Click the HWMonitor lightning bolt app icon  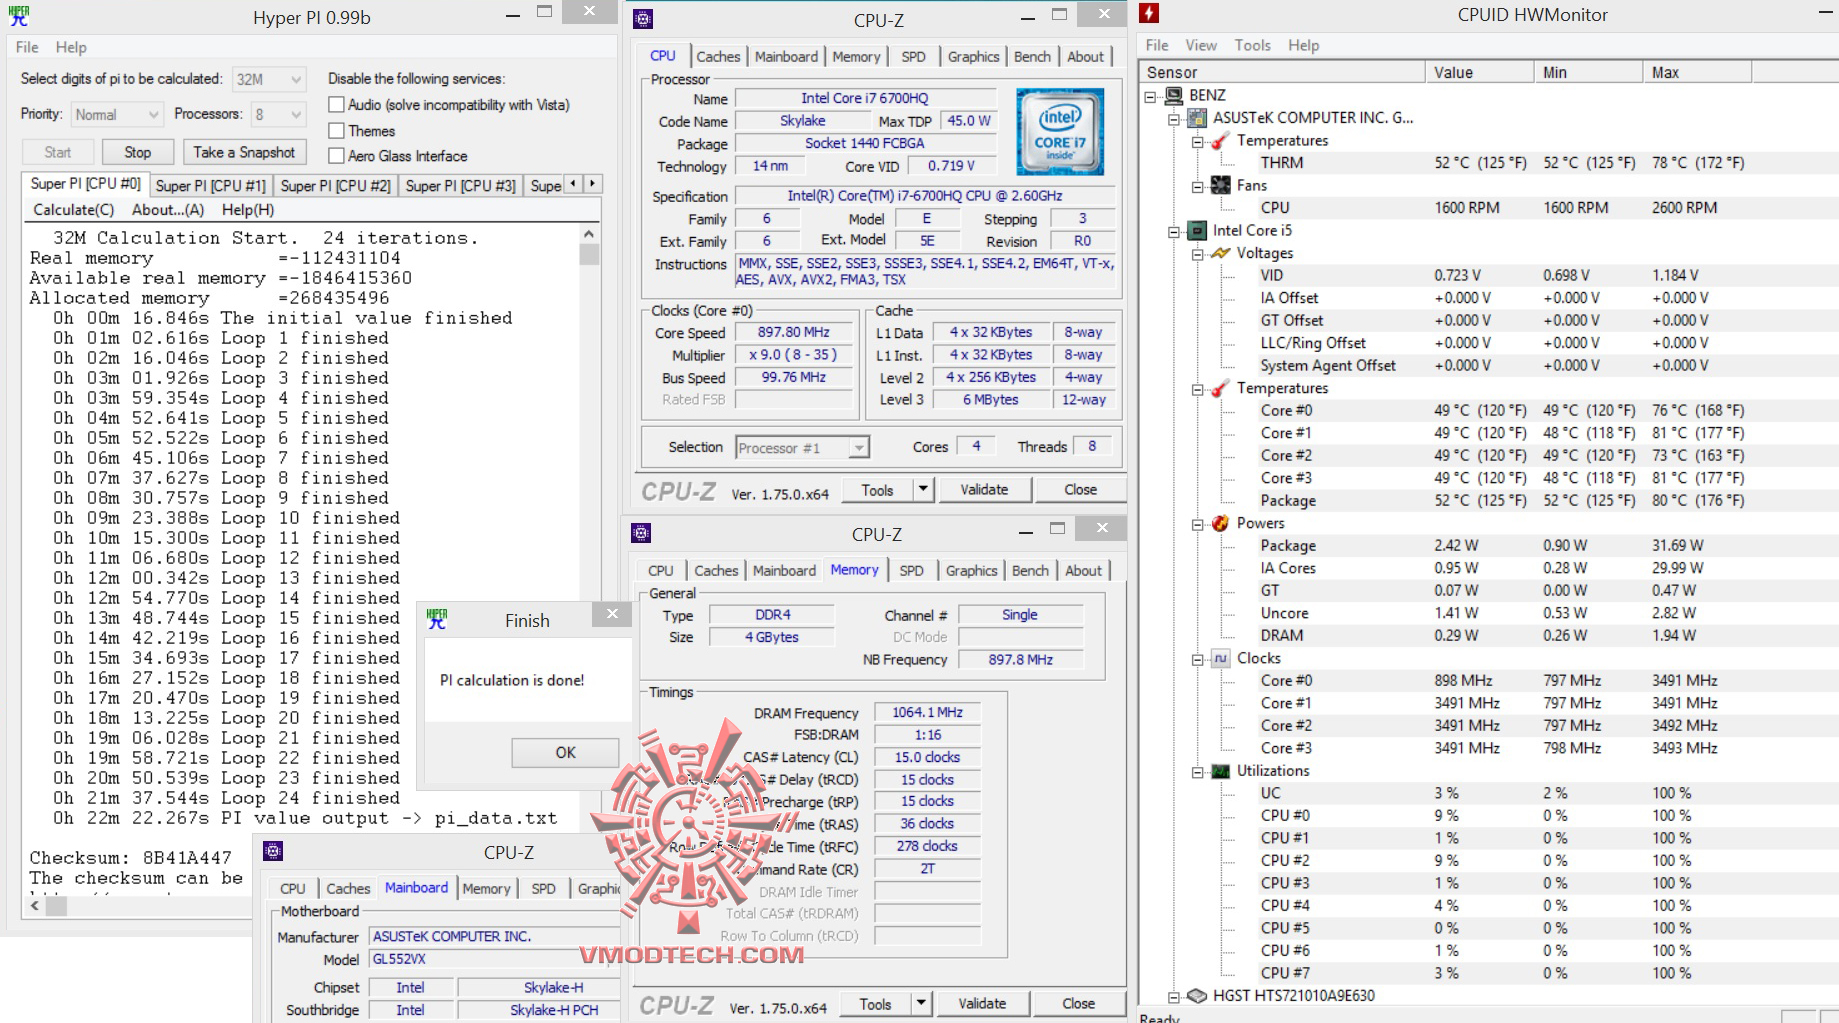(x=1150, y=13)
